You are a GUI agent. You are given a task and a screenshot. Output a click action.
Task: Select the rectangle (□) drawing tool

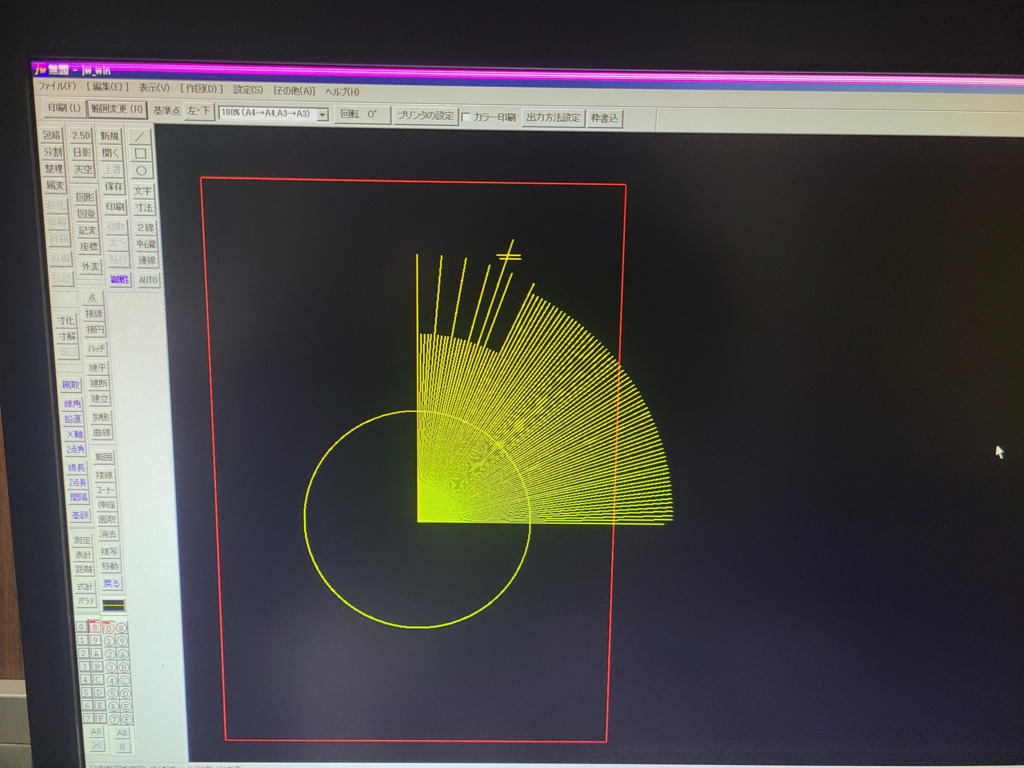pyautogui.click(x=142, y=153)
